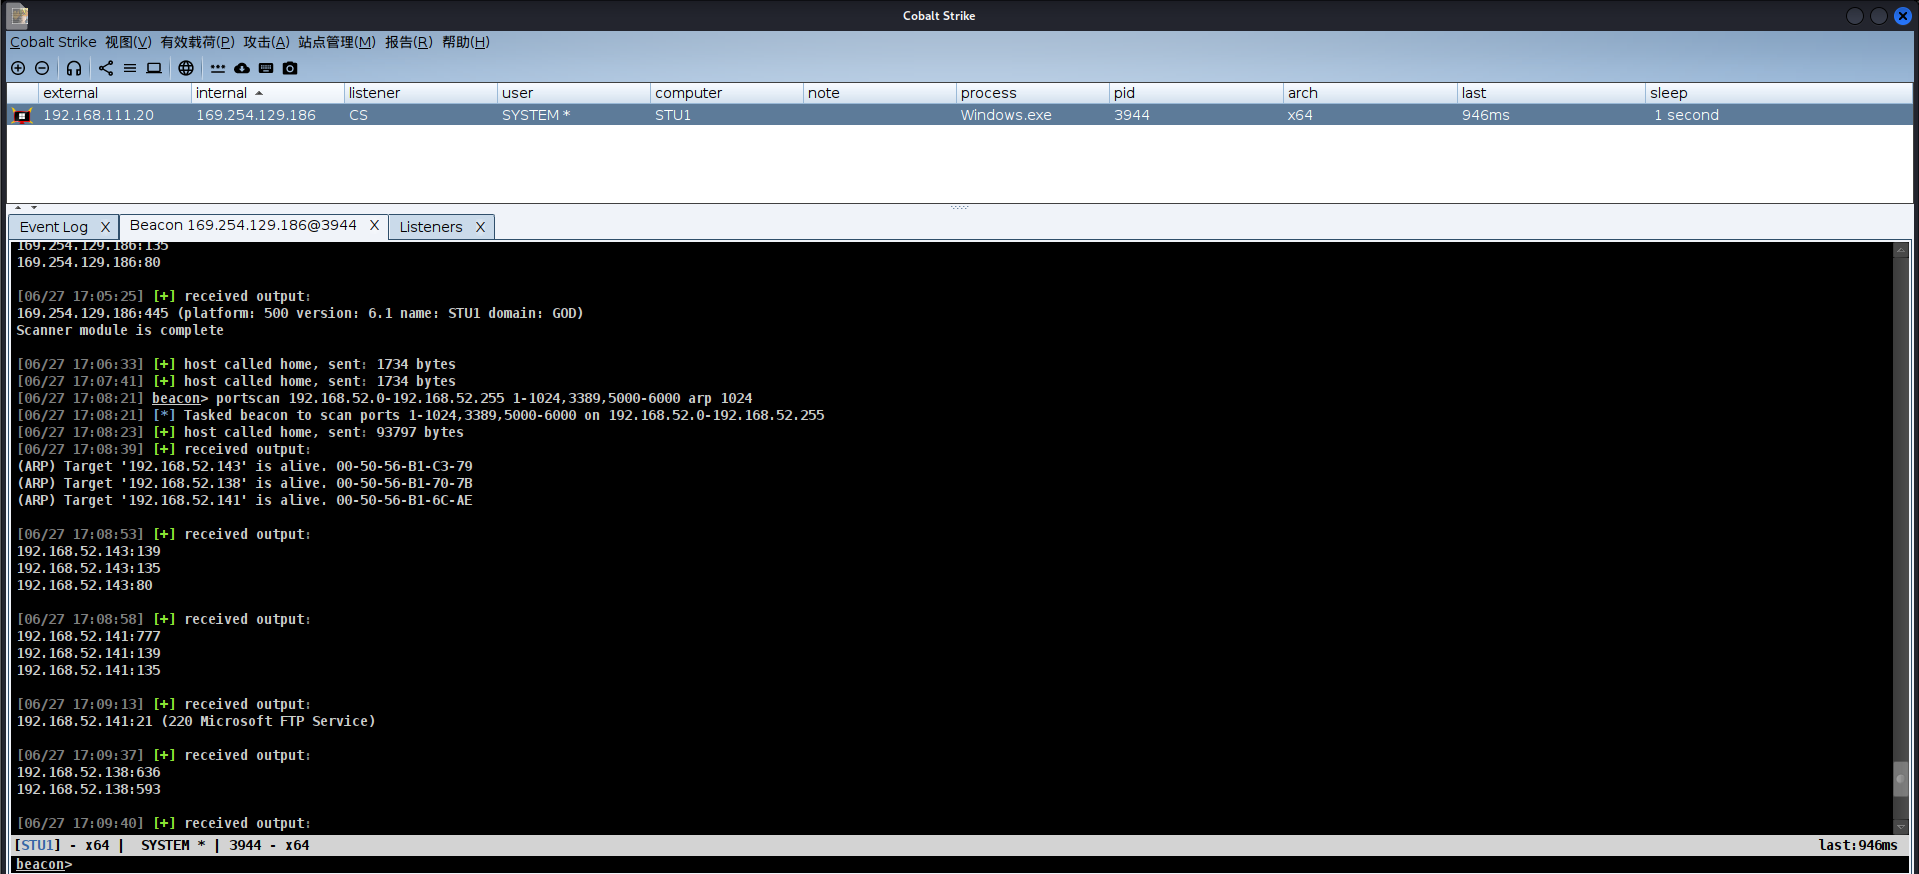
Task: View keystrokes via the keyboard icon
Action: tap(266, 68)
